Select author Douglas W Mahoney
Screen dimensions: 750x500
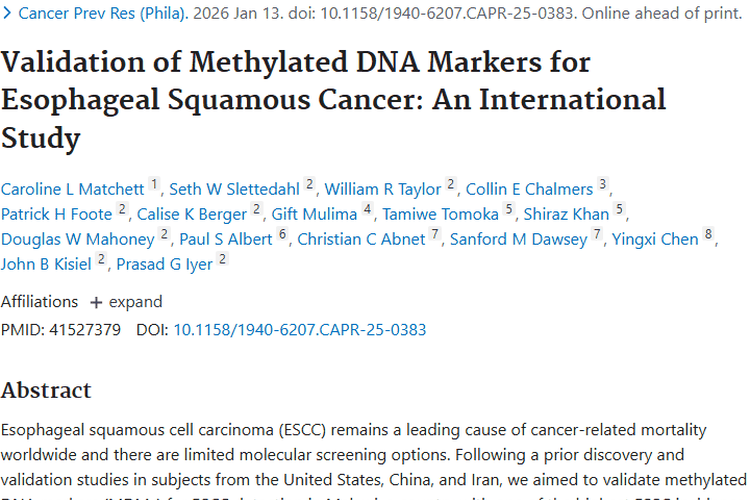click(78, 239)
